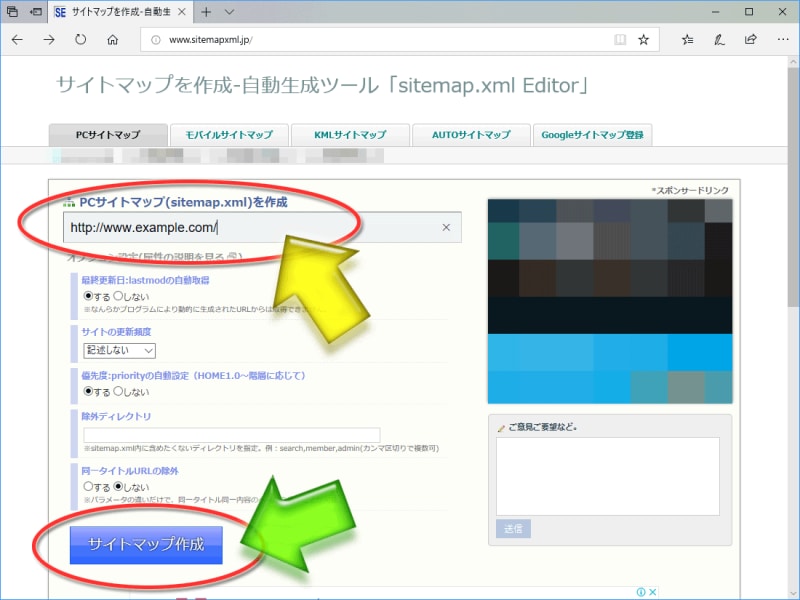Select しない for priority auto-setting
This screenshot has width=800, height=600.
click(119, 391)
